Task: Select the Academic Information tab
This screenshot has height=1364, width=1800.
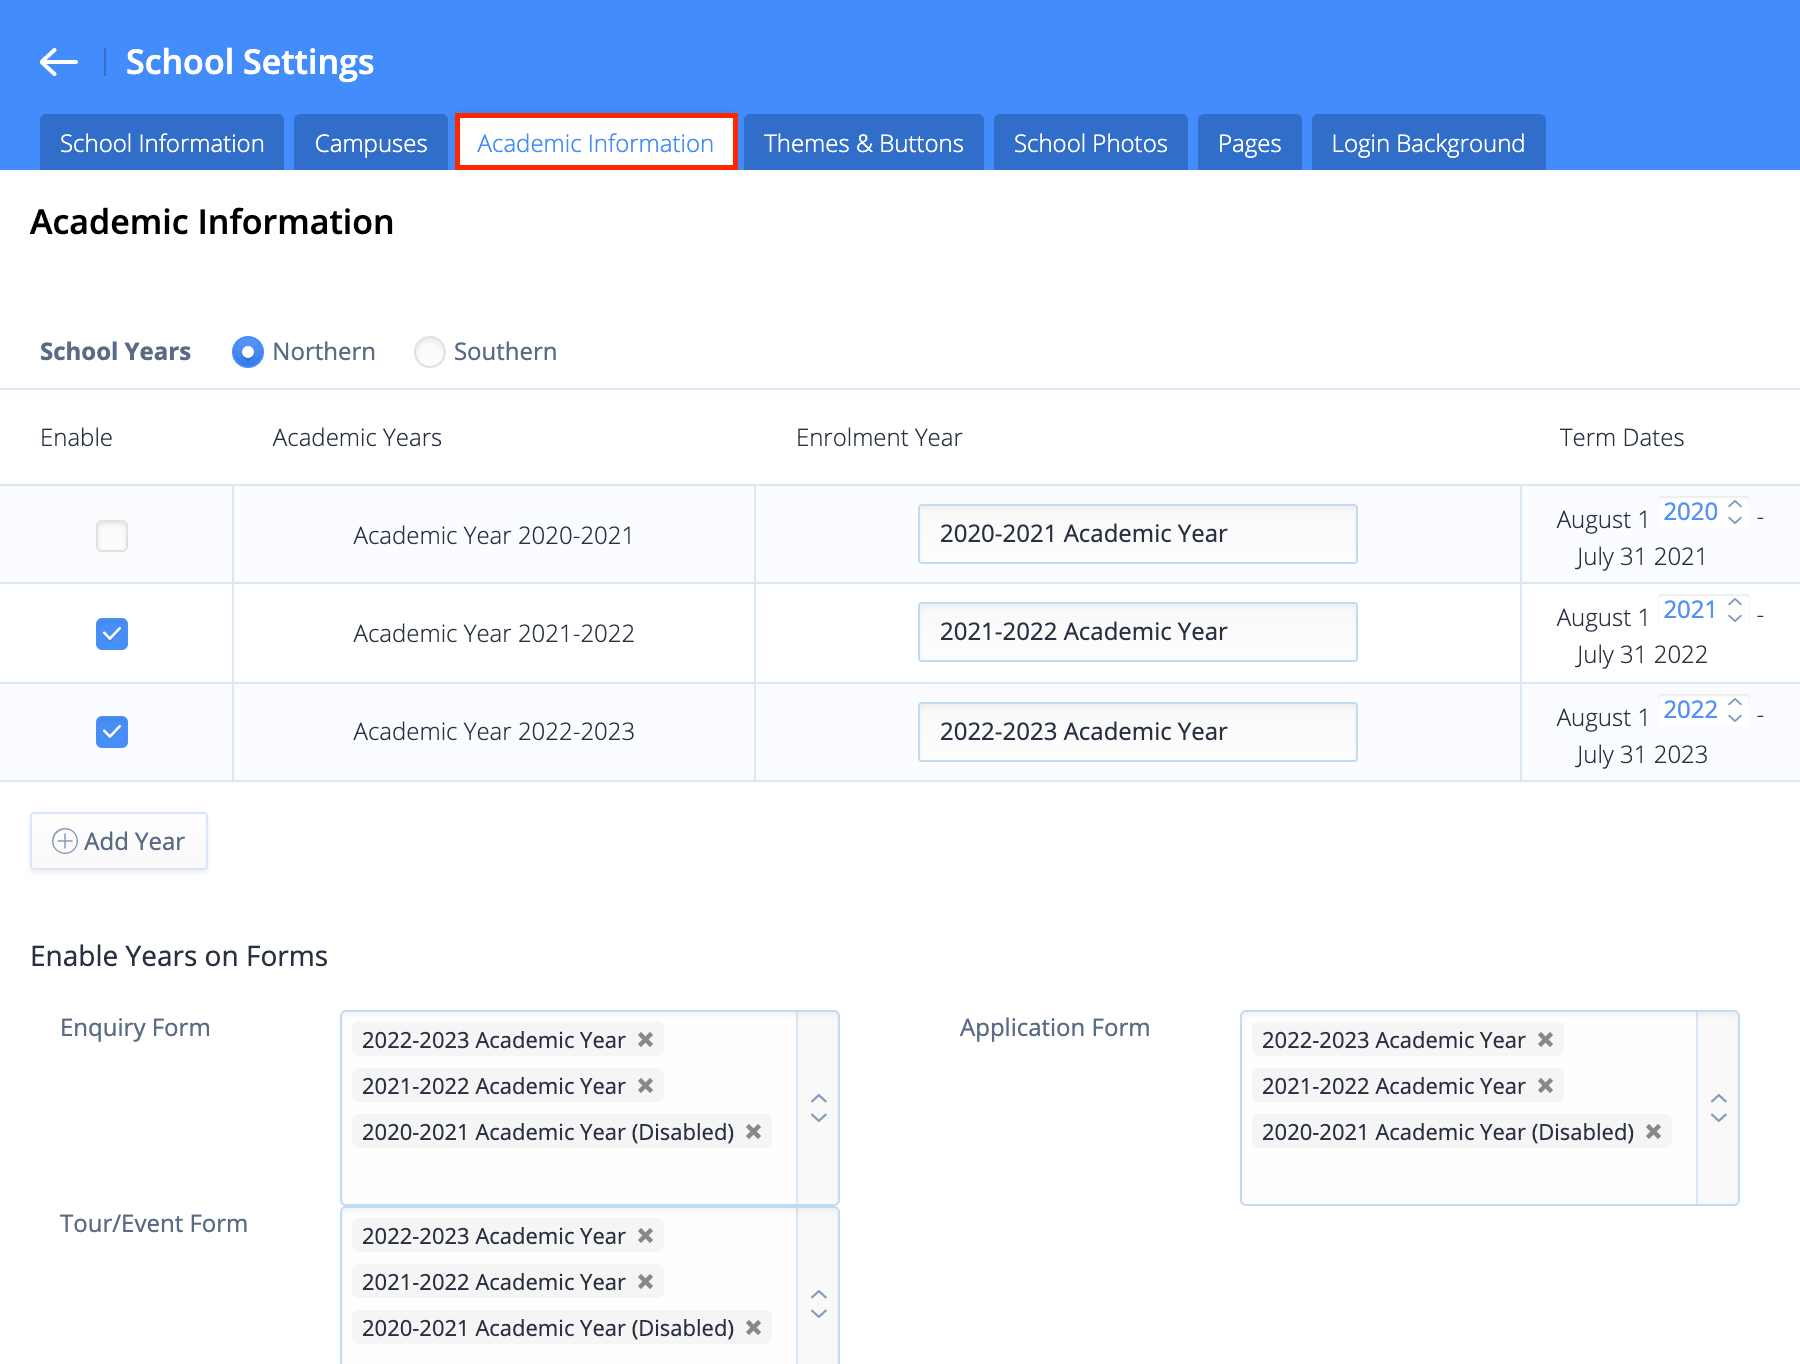Action: click(x=596, y=143)
